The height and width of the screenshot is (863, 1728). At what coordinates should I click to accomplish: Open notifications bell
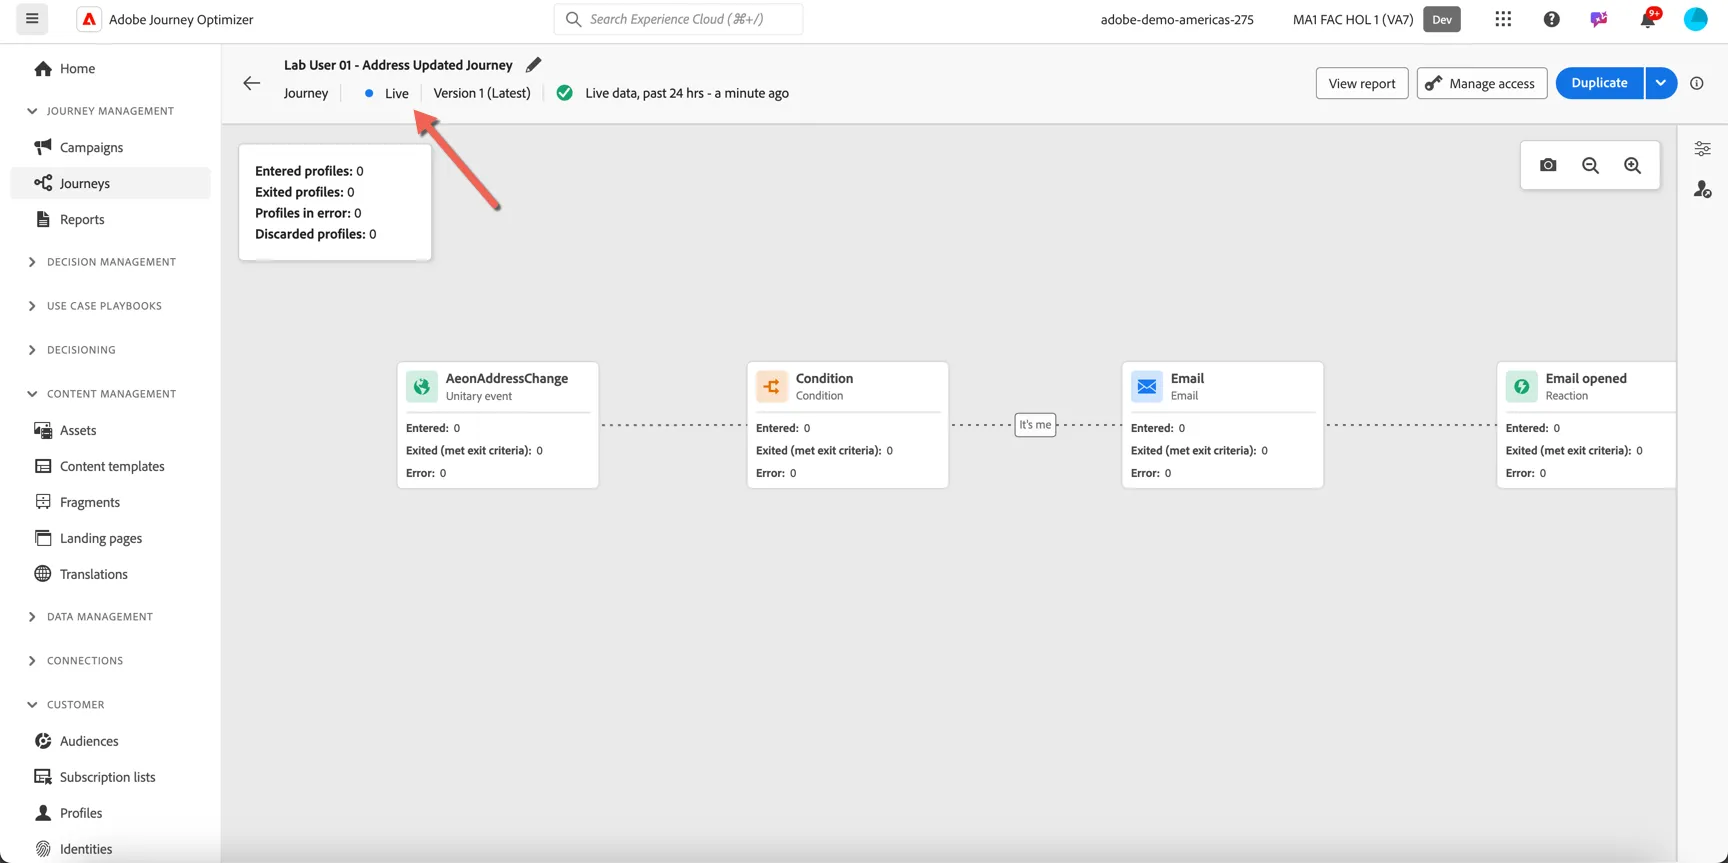pos(1647,19)
